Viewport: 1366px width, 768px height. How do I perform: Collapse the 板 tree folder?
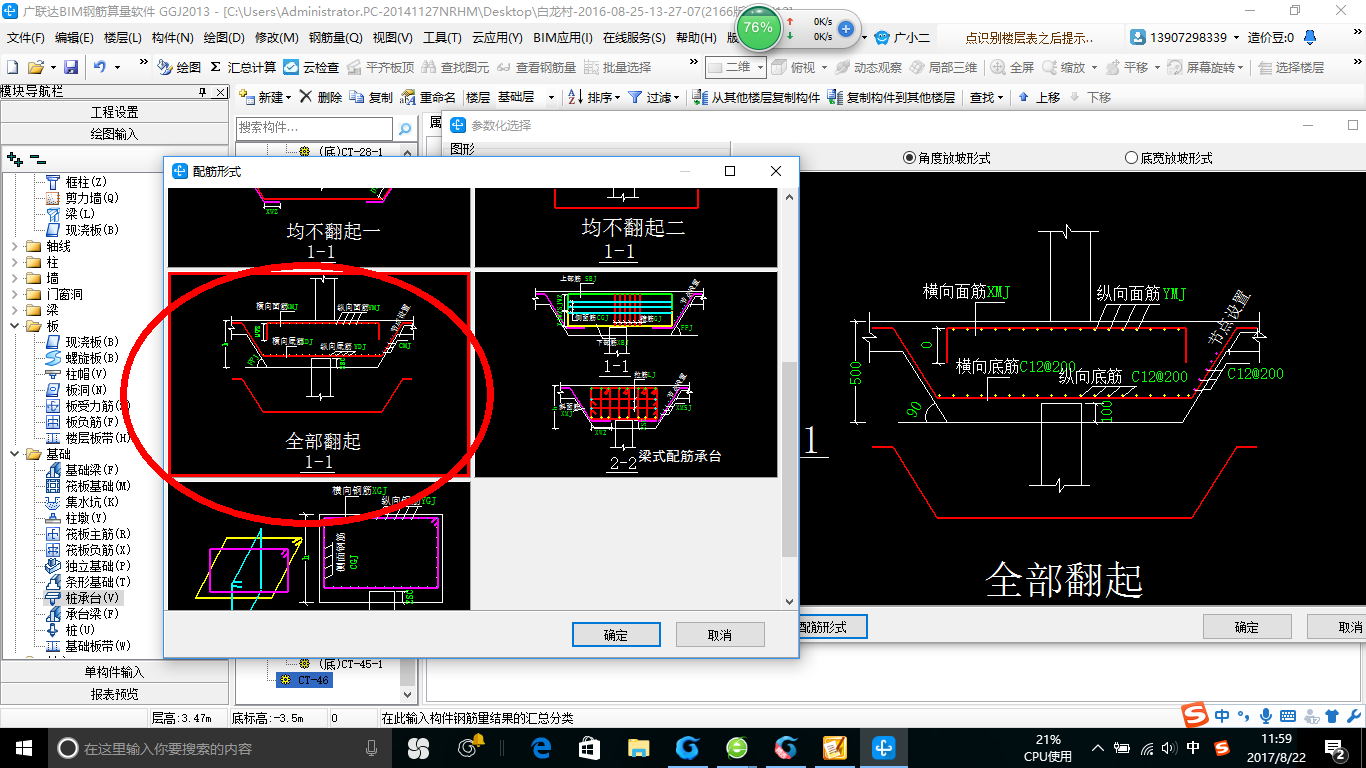click(x=13, y=326)
